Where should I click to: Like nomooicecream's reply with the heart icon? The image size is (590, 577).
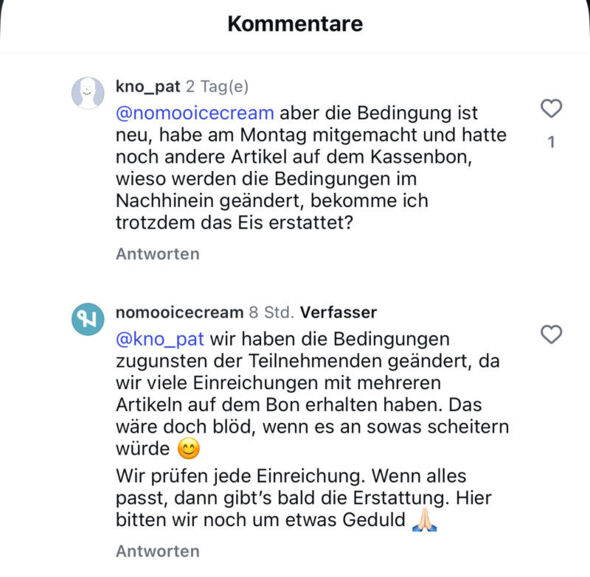pyautogui.click(x=551, y=334)
